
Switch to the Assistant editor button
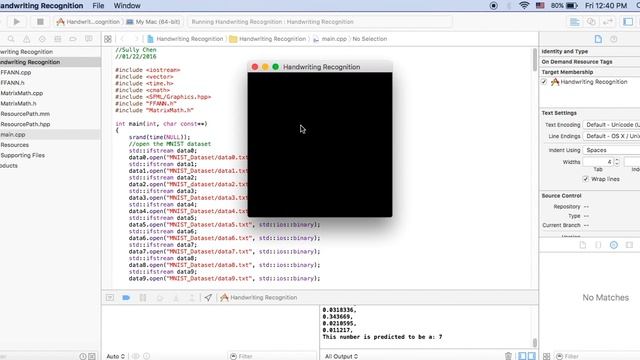(x=591, y=22)
